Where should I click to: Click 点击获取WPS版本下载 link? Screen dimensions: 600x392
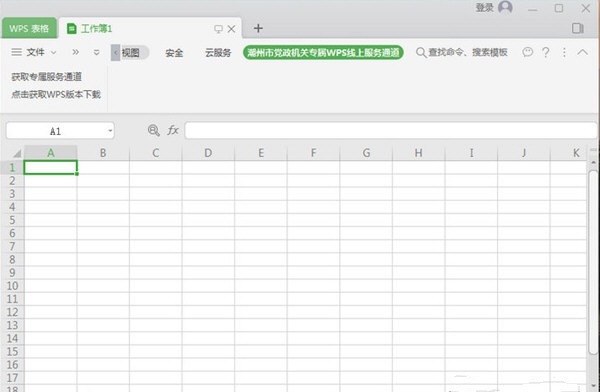[56, 94]
